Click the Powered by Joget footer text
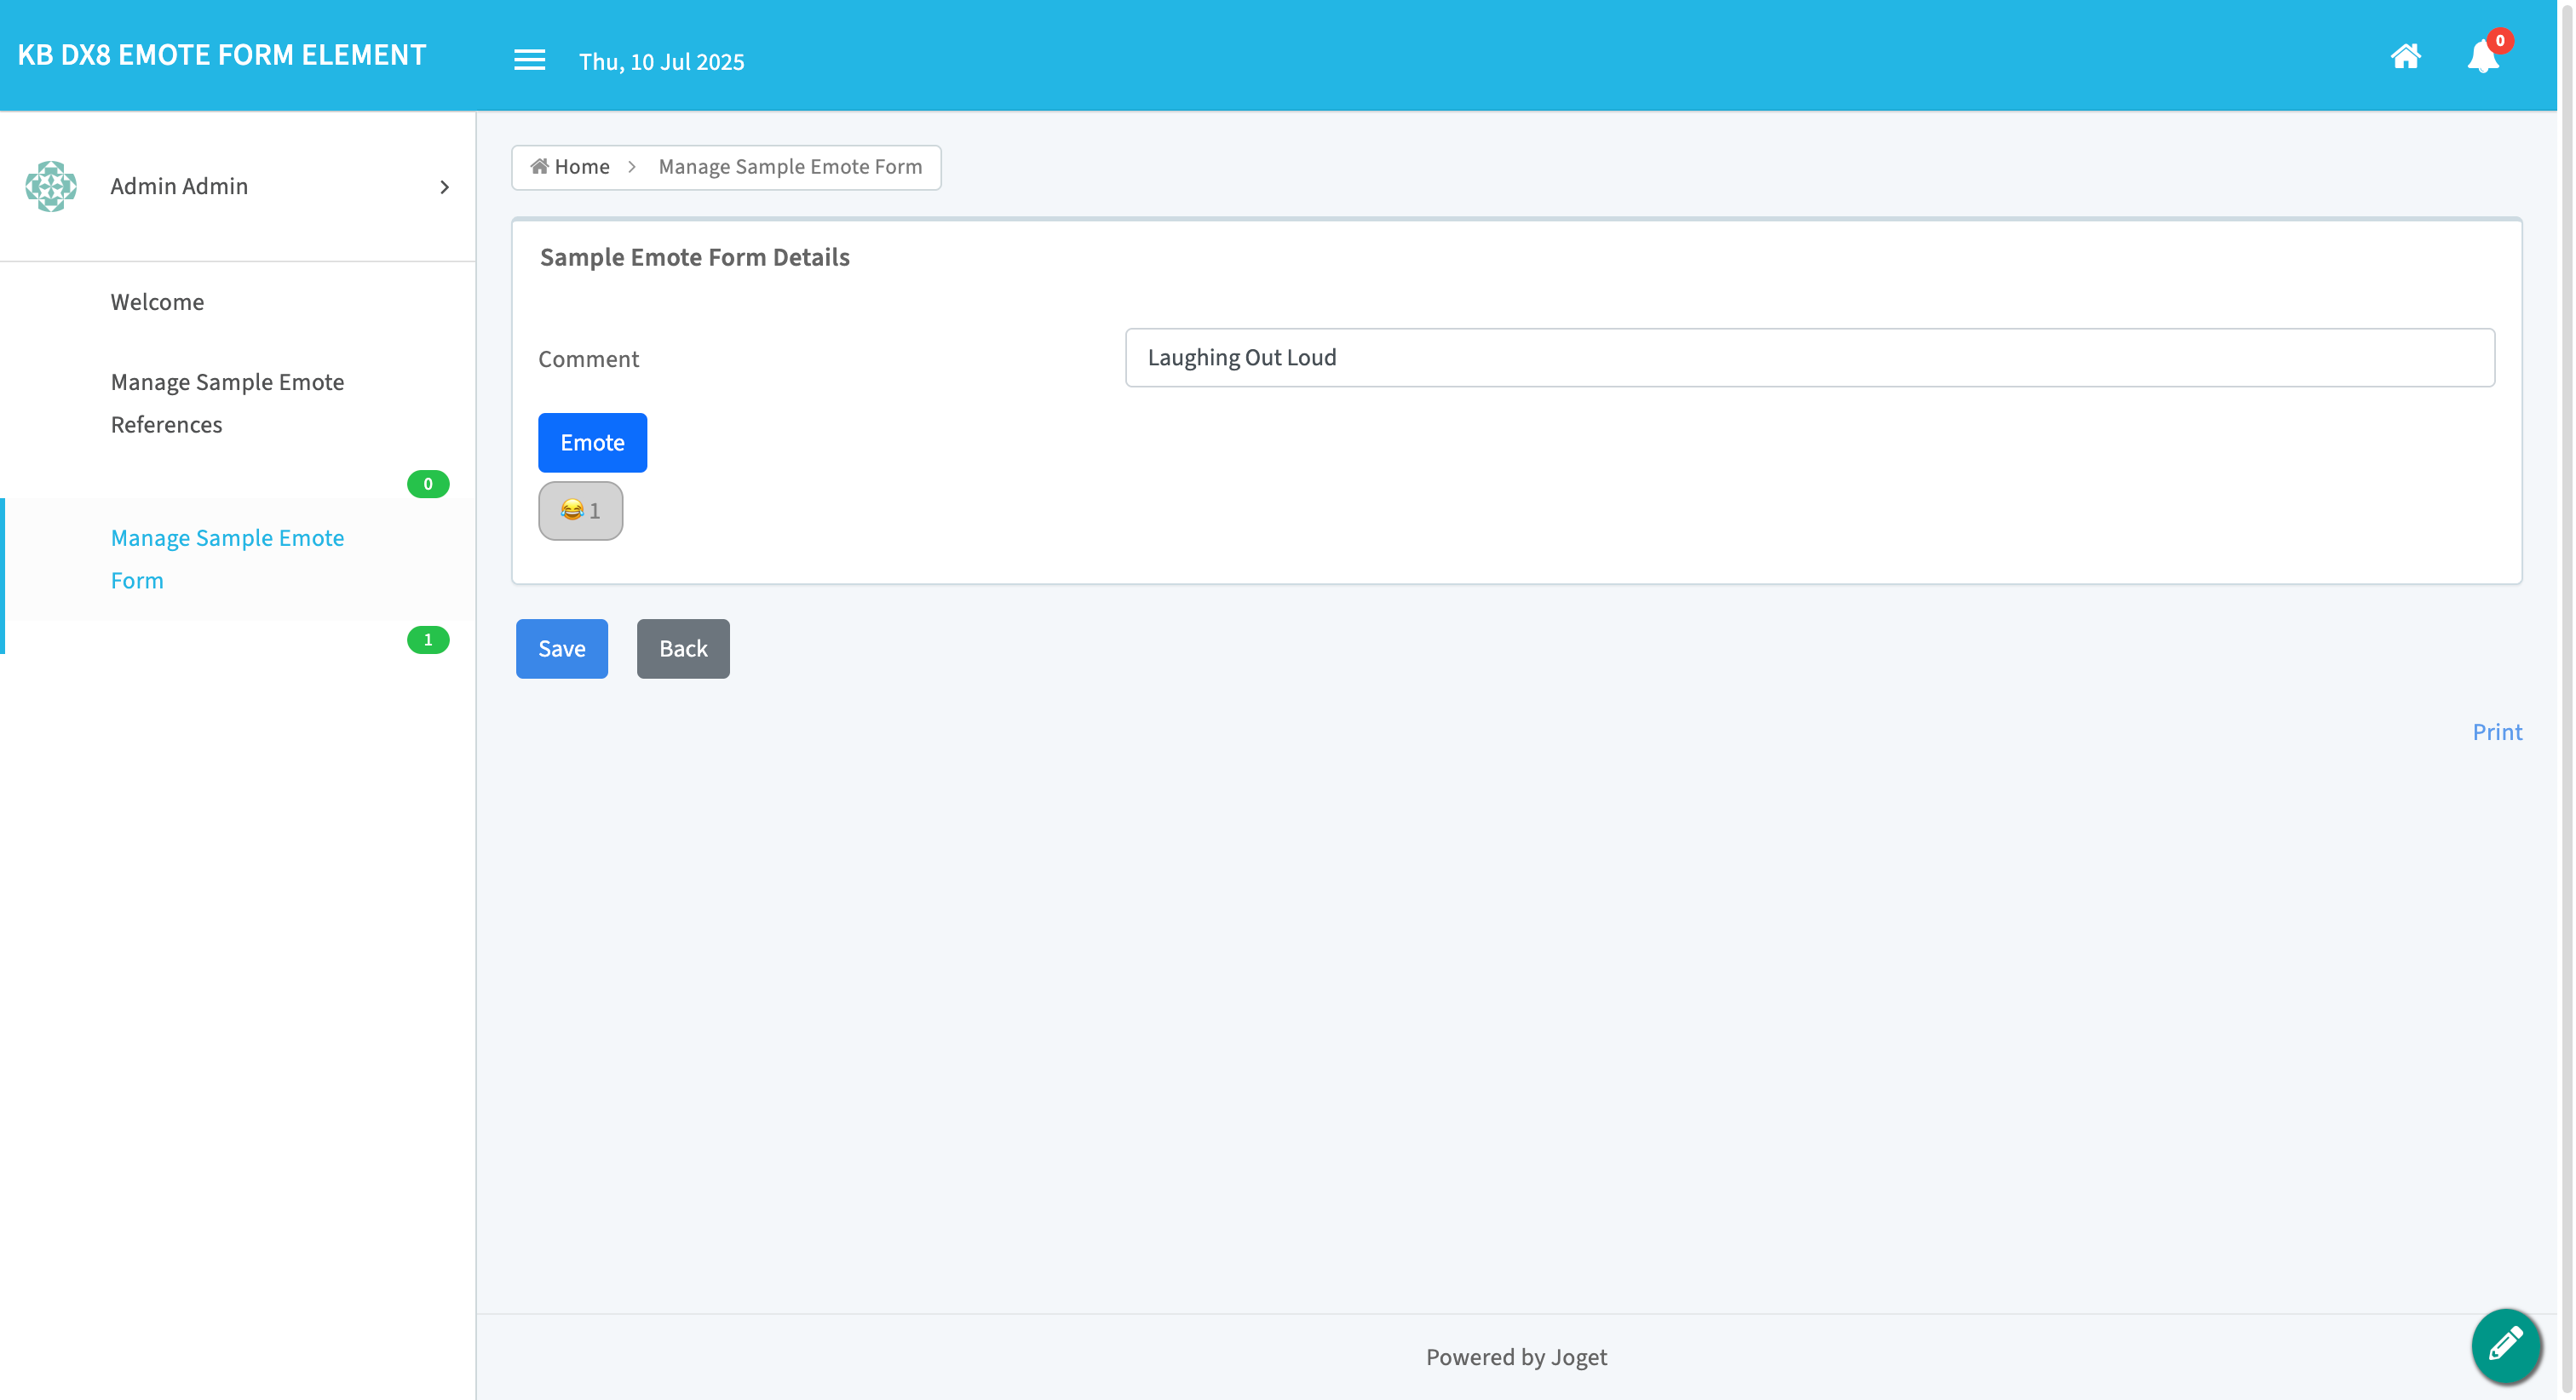The image size is (2576, 1400). (1516, 1357)
